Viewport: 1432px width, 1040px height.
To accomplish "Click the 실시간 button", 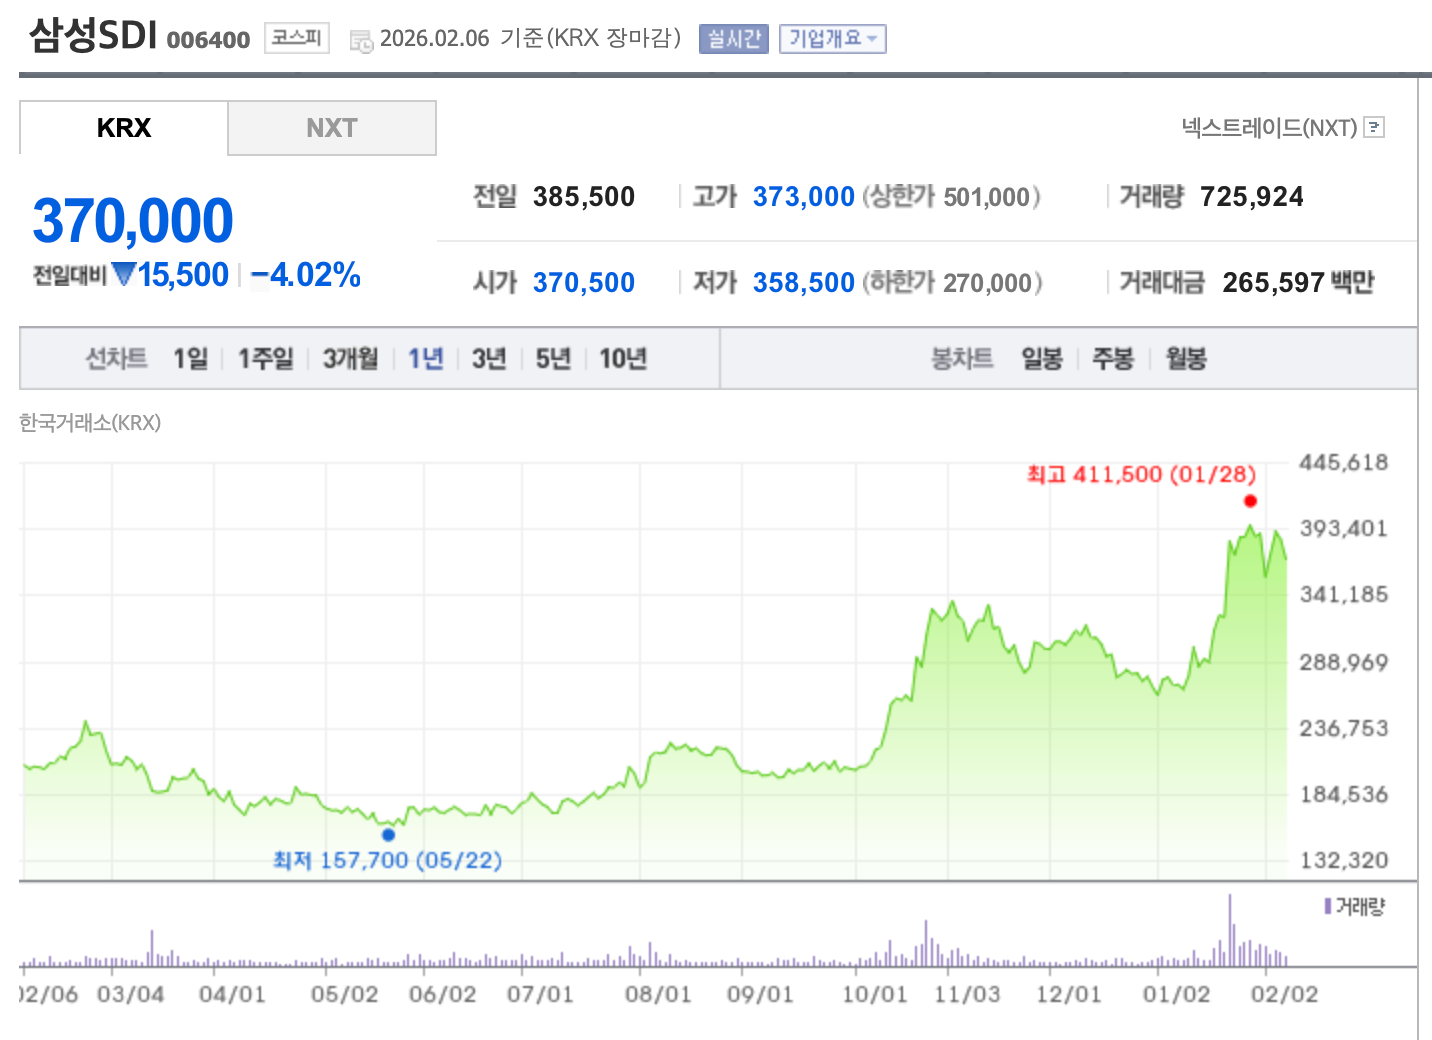I will (x=734, y=39).
